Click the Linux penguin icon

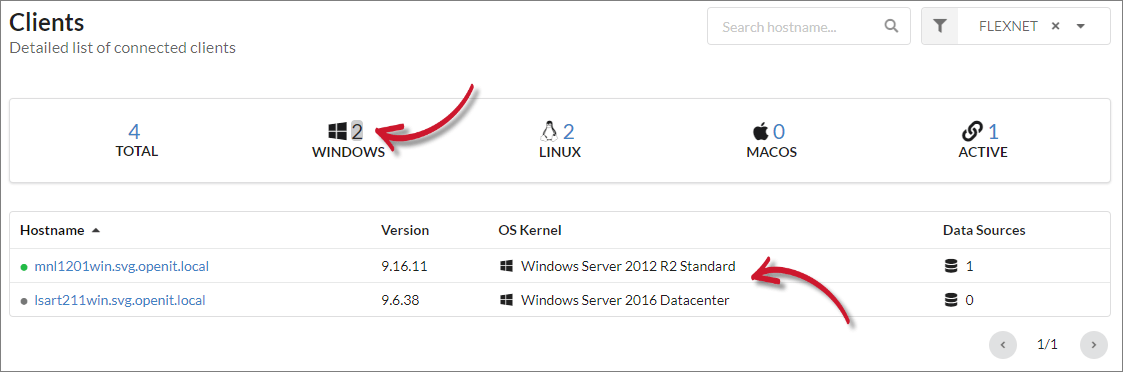(549, 131)
